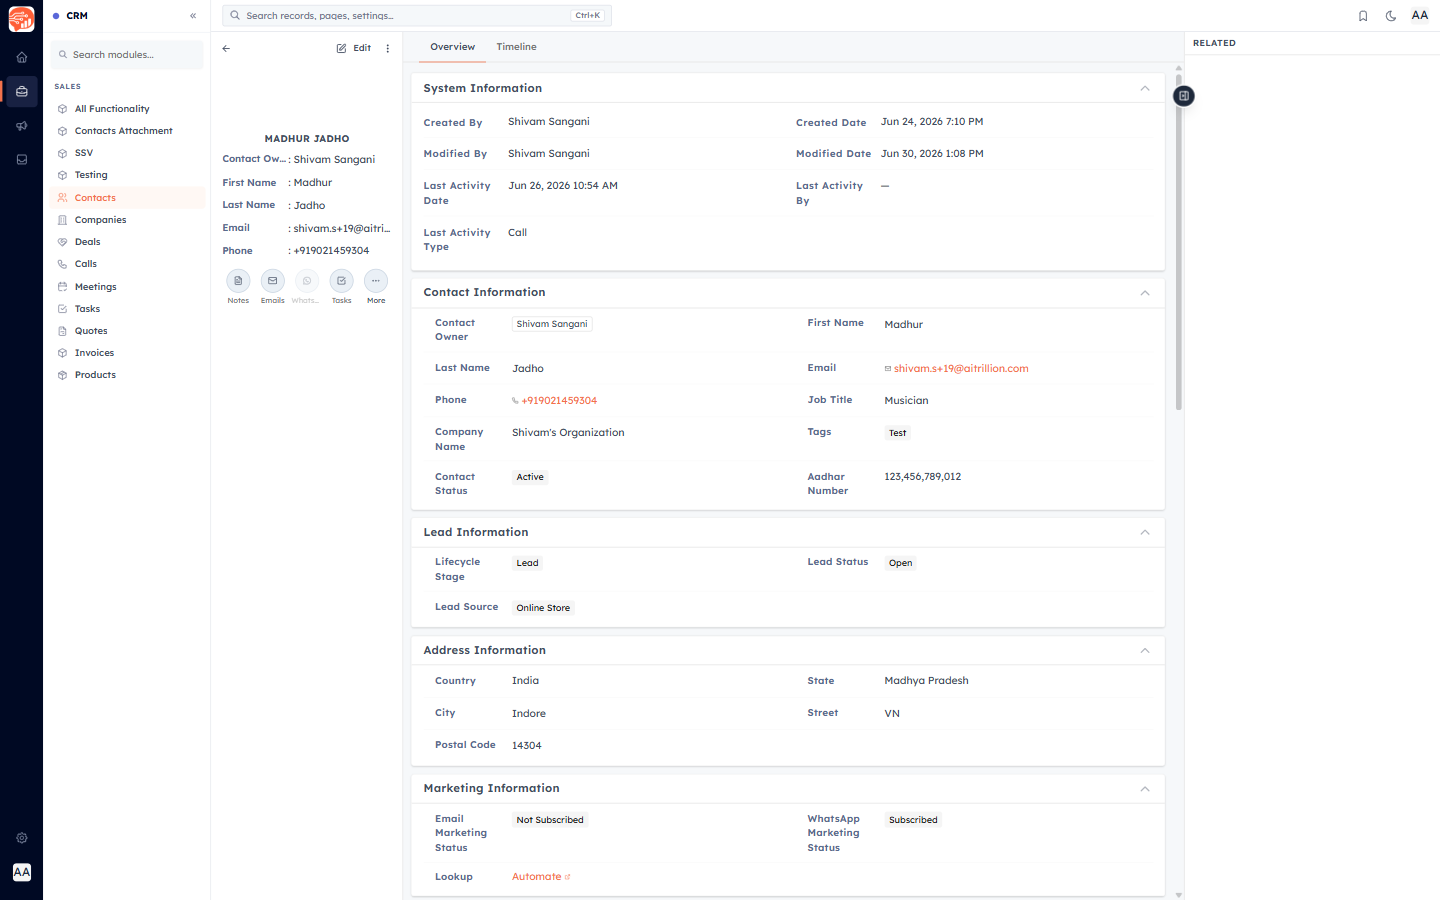Click the Automate external link icon
Viewport: 1440px width, 900px height.
point(568,877)
